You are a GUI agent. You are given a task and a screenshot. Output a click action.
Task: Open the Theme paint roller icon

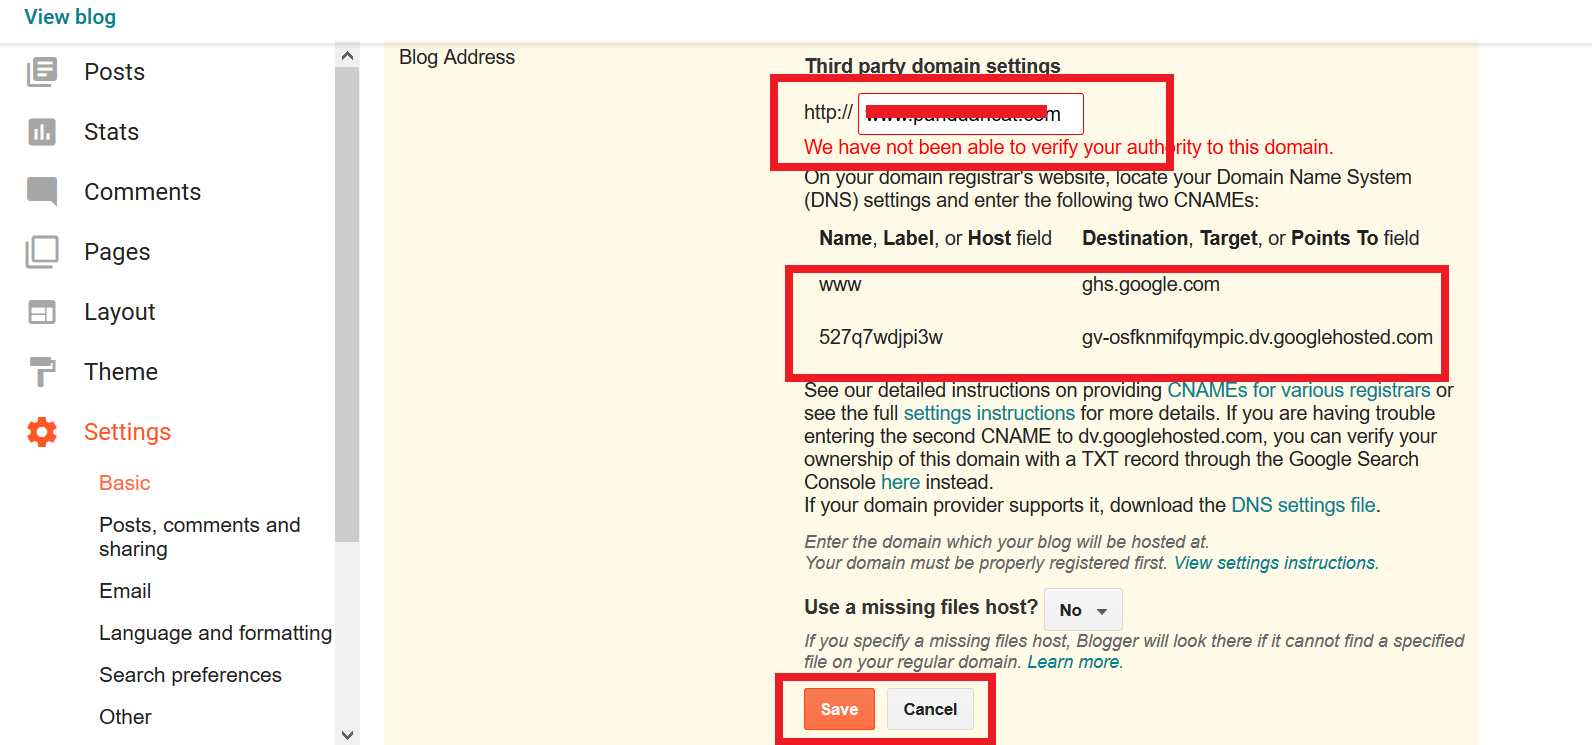[42, 371]
